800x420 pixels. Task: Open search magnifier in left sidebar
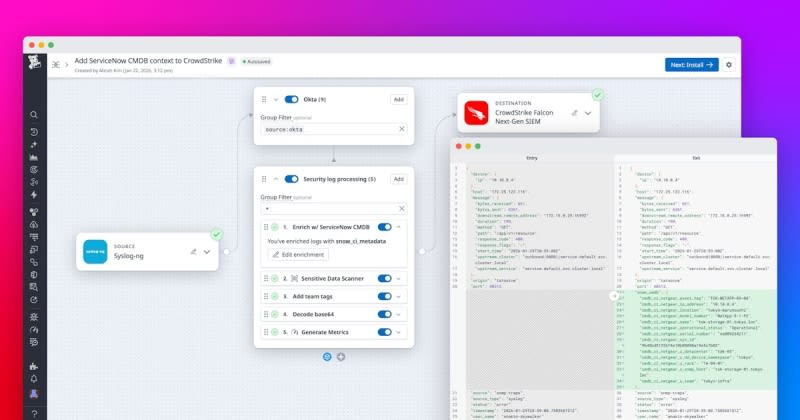pyautogui.click(x=35, y=115)
